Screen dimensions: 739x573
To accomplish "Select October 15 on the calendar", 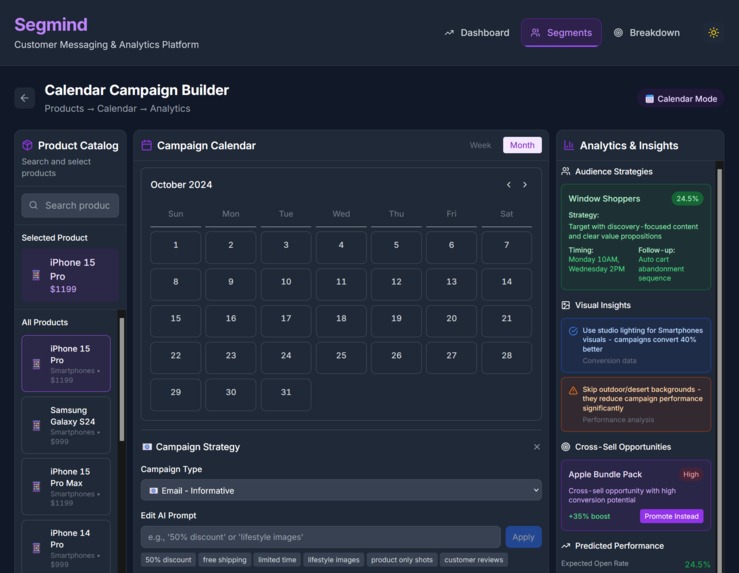I will point(176,321).
